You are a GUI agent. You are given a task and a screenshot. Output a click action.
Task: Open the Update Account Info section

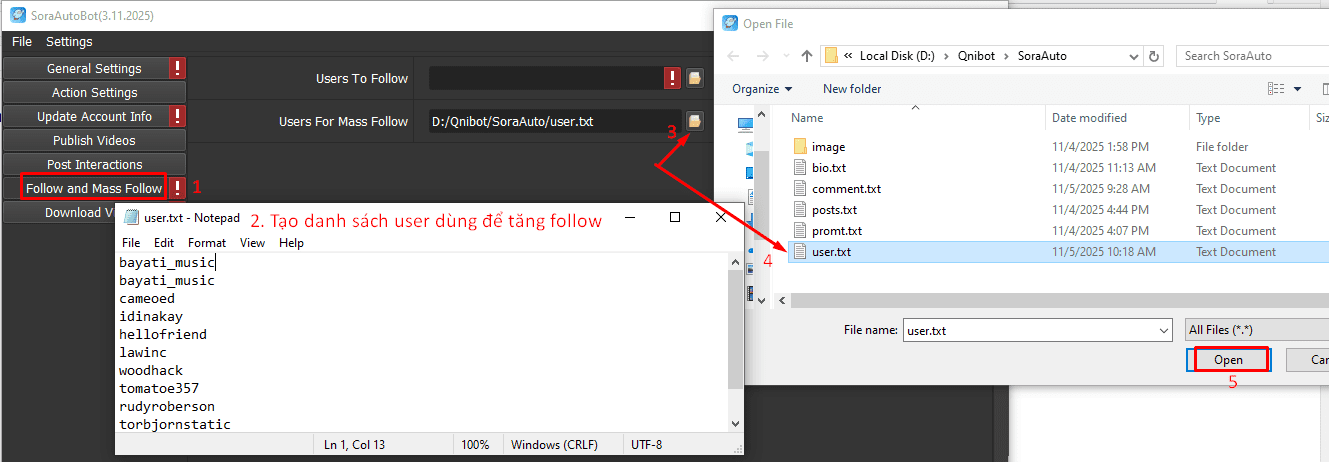[94, 116]
